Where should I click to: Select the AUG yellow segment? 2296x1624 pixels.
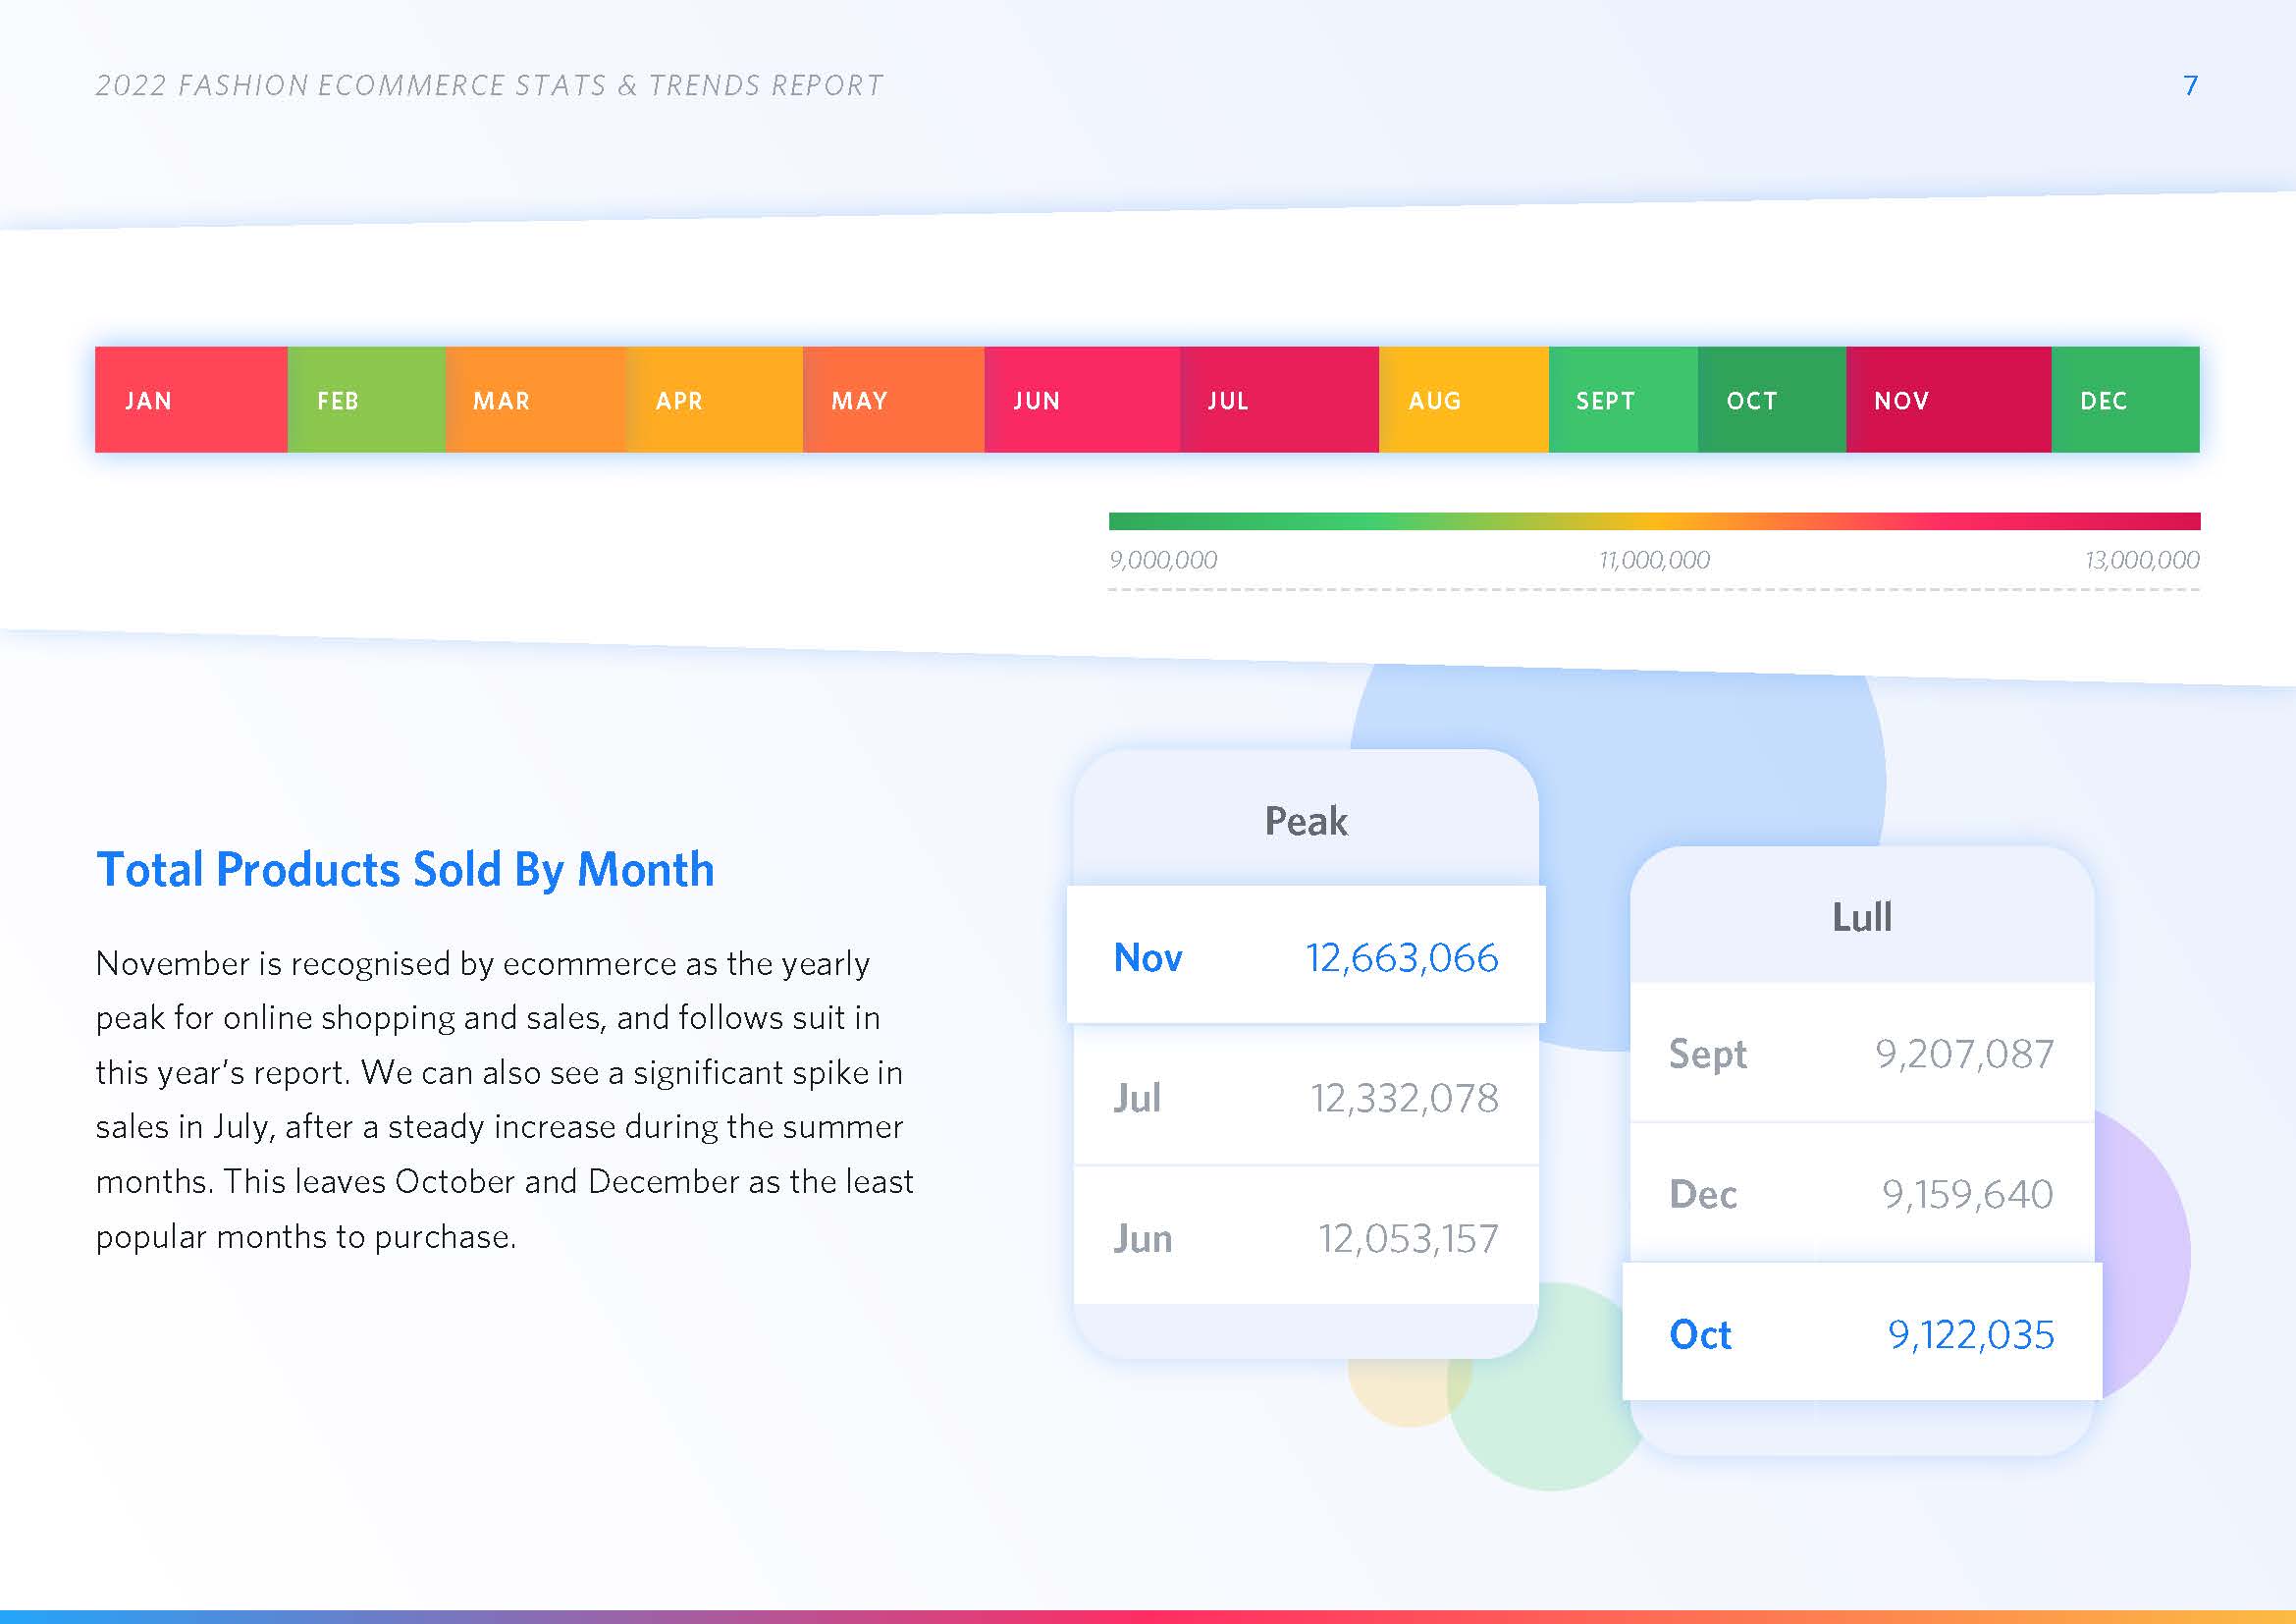click(x=1463, y=400)
